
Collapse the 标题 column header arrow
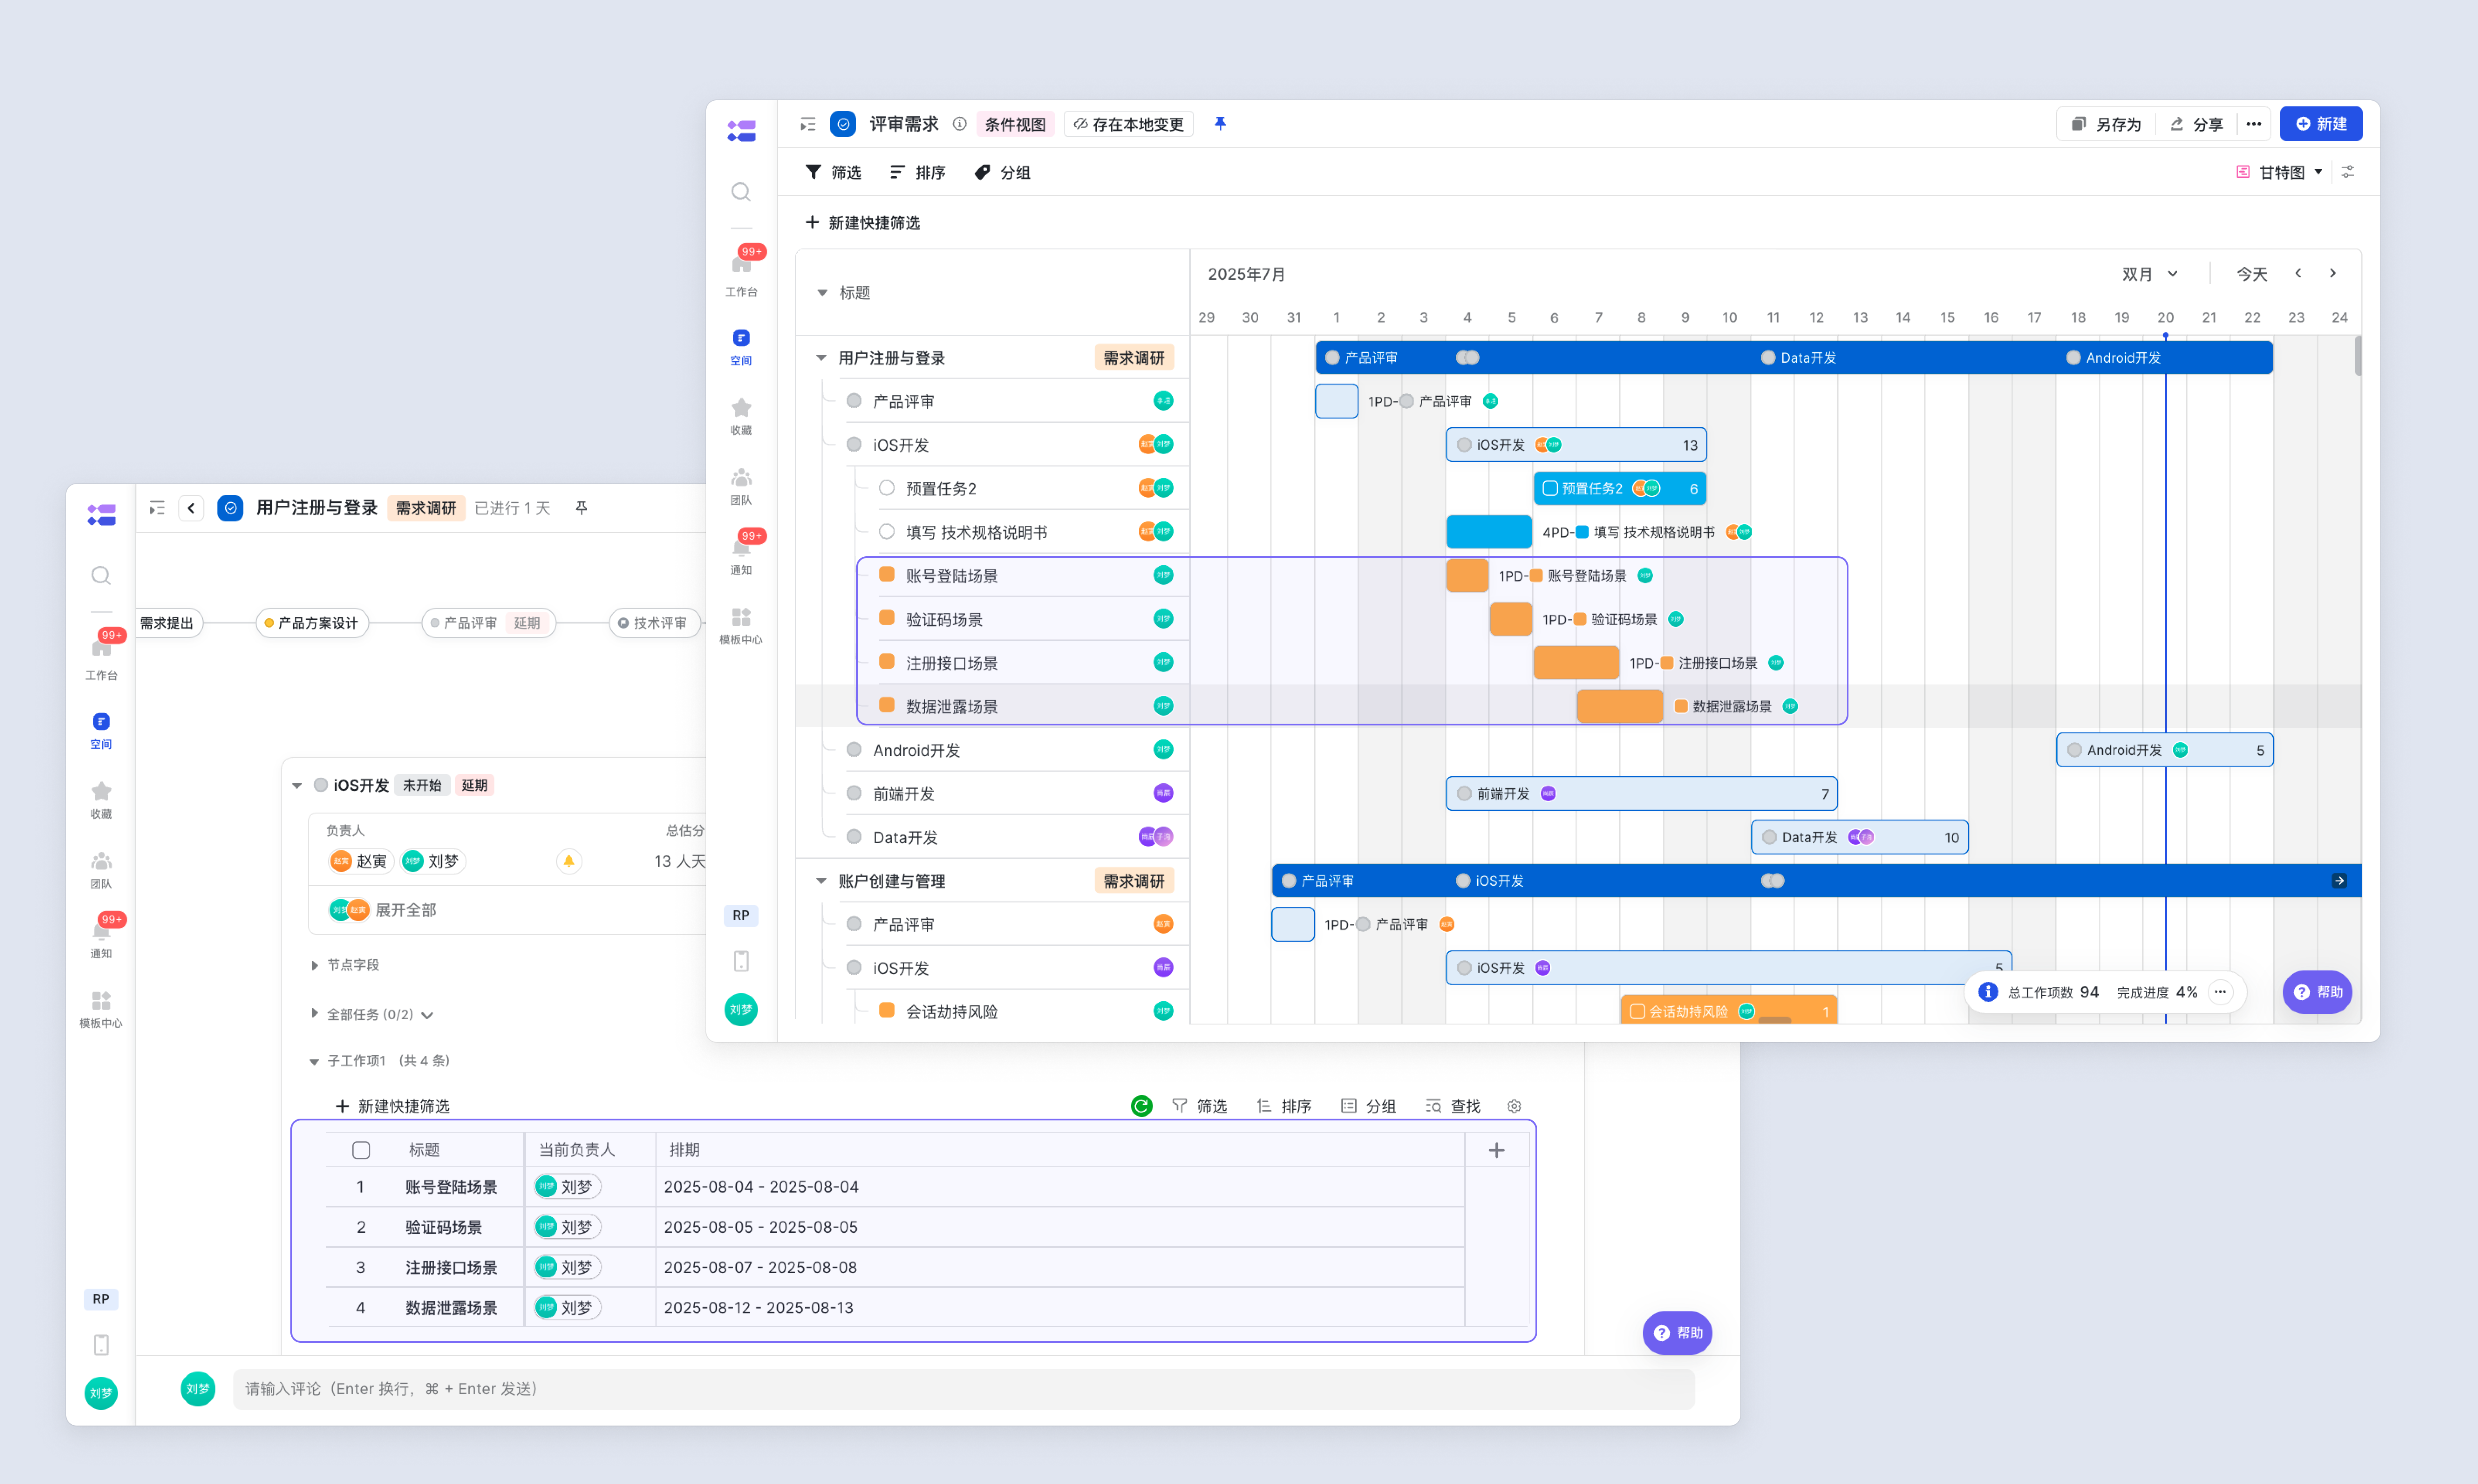(x=822, y=293)
